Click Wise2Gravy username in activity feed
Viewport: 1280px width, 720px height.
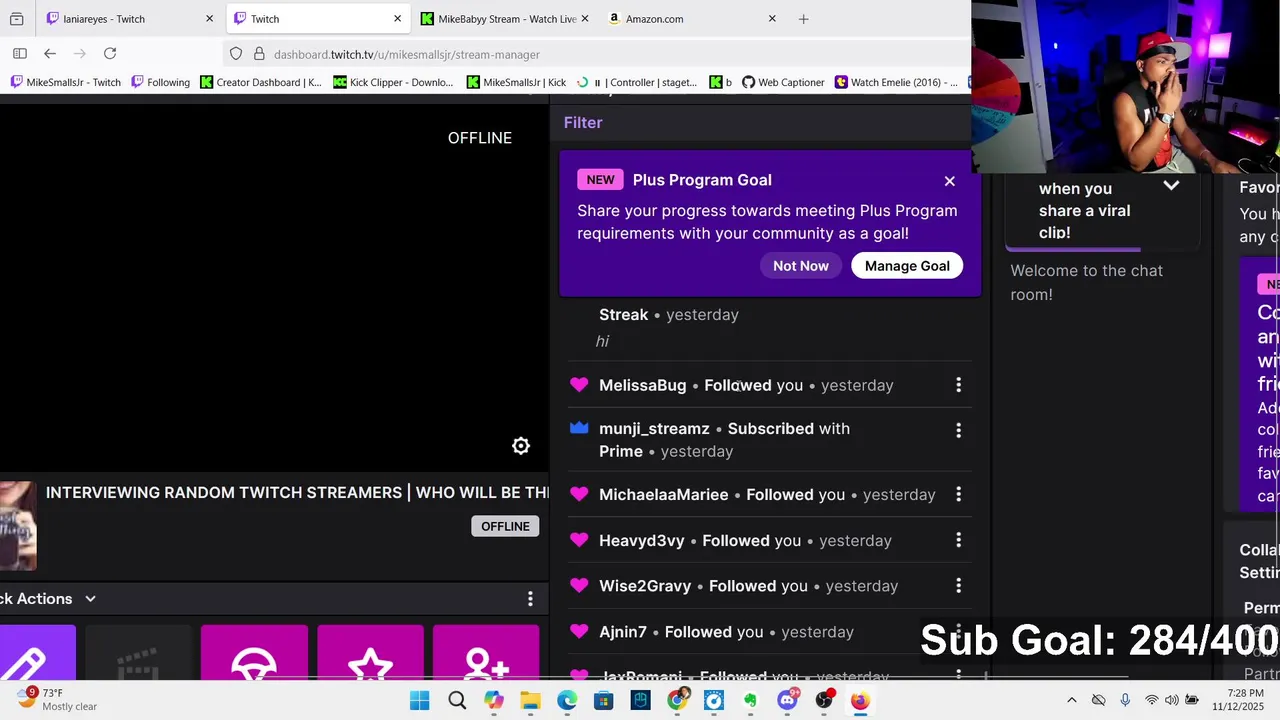click(x=645, y=586)
